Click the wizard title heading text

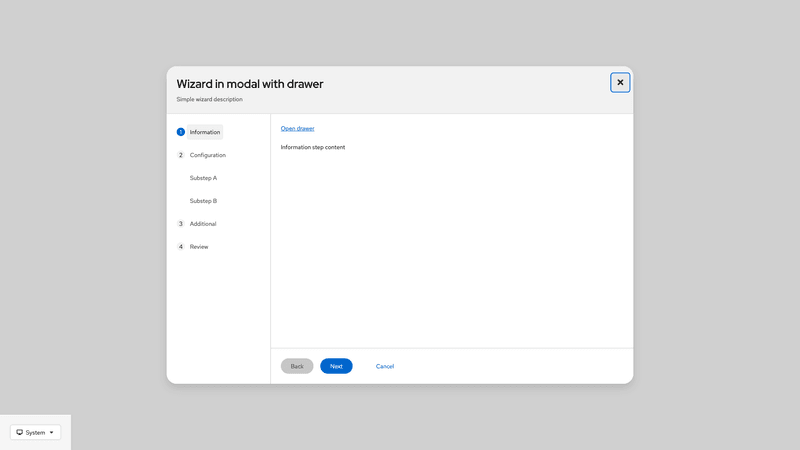point(250,84)
